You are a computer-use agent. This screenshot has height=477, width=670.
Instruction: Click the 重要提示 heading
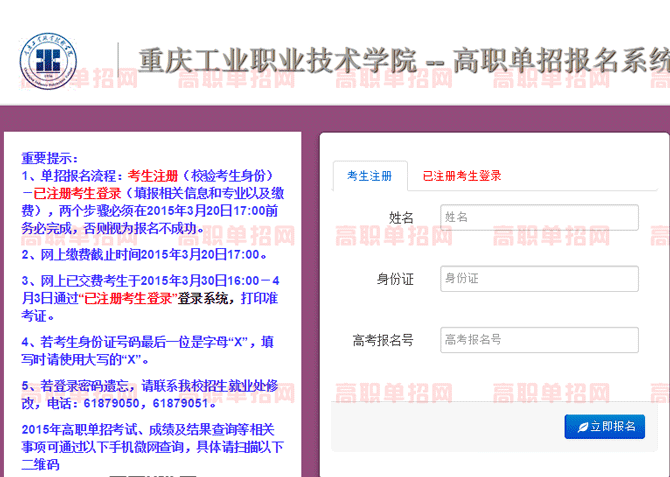(x=49, y=158)
